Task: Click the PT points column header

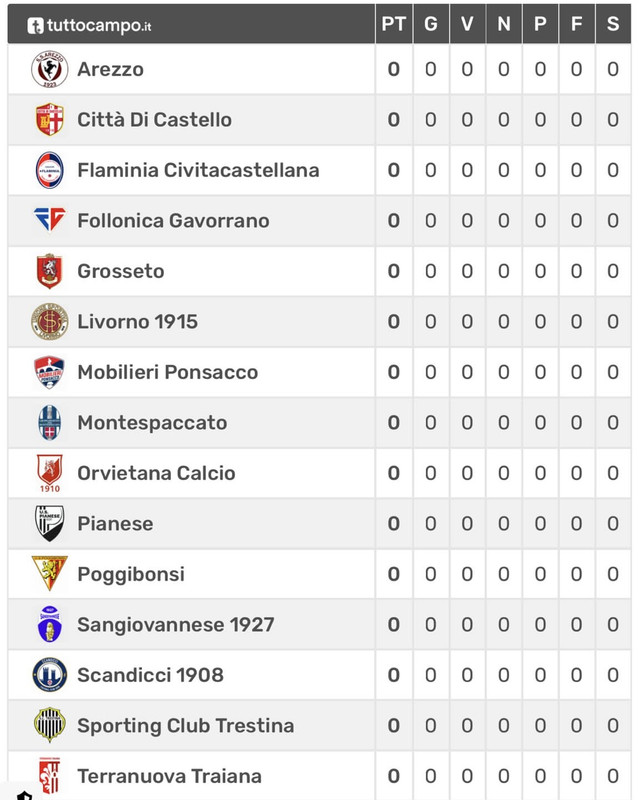Action: 394,24
